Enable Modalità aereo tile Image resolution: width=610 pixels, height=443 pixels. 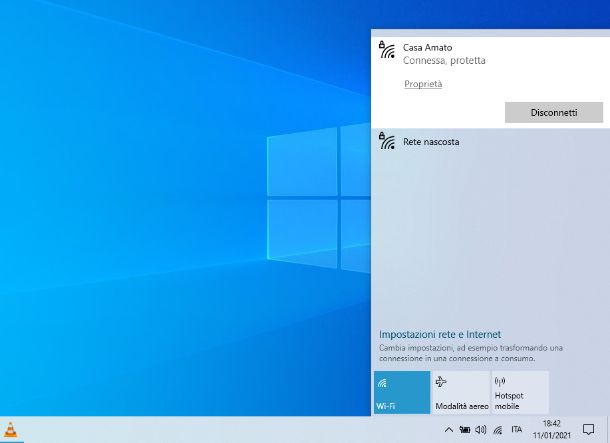(461, 392)
